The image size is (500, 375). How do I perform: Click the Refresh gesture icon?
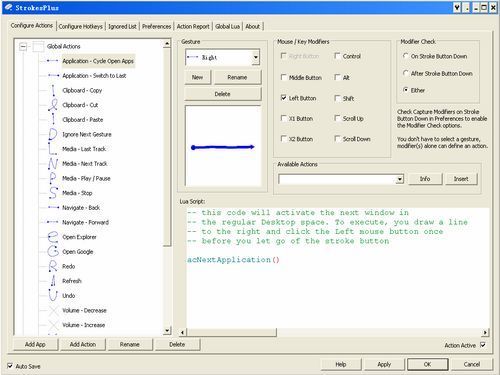pyautogui.click(x=53, y=281)
